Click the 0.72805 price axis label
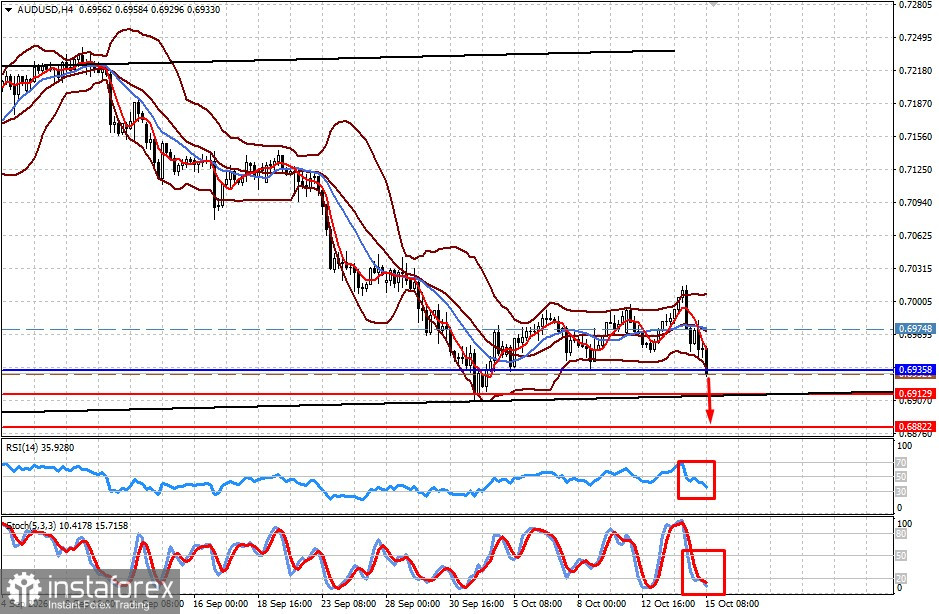Viewport: 939px width, 614px height. pos(916,5)
